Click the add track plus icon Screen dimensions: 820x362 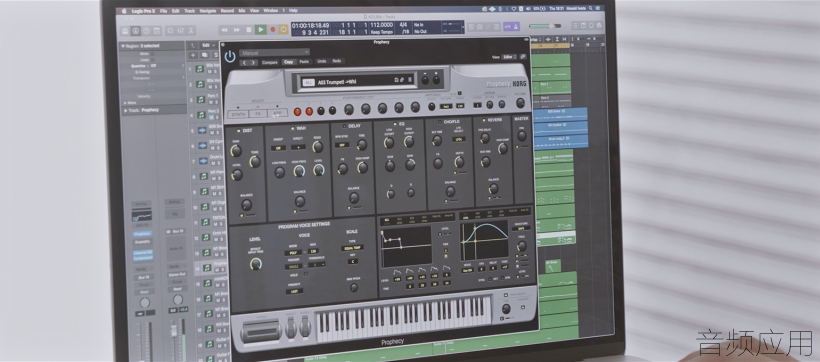[x=193, y=55]
